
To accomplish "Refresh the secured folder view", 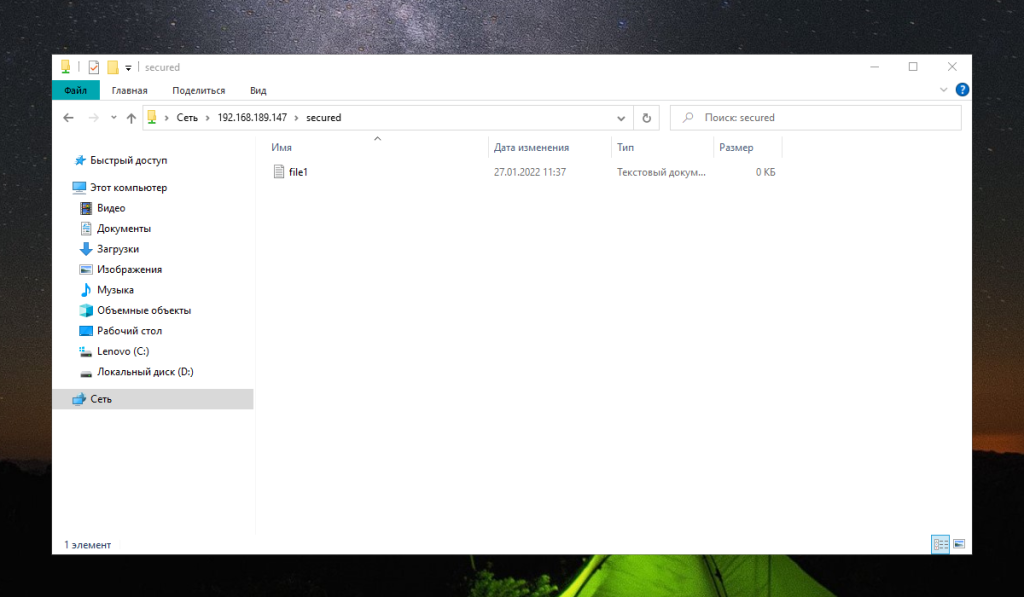I will click(647, 118).
